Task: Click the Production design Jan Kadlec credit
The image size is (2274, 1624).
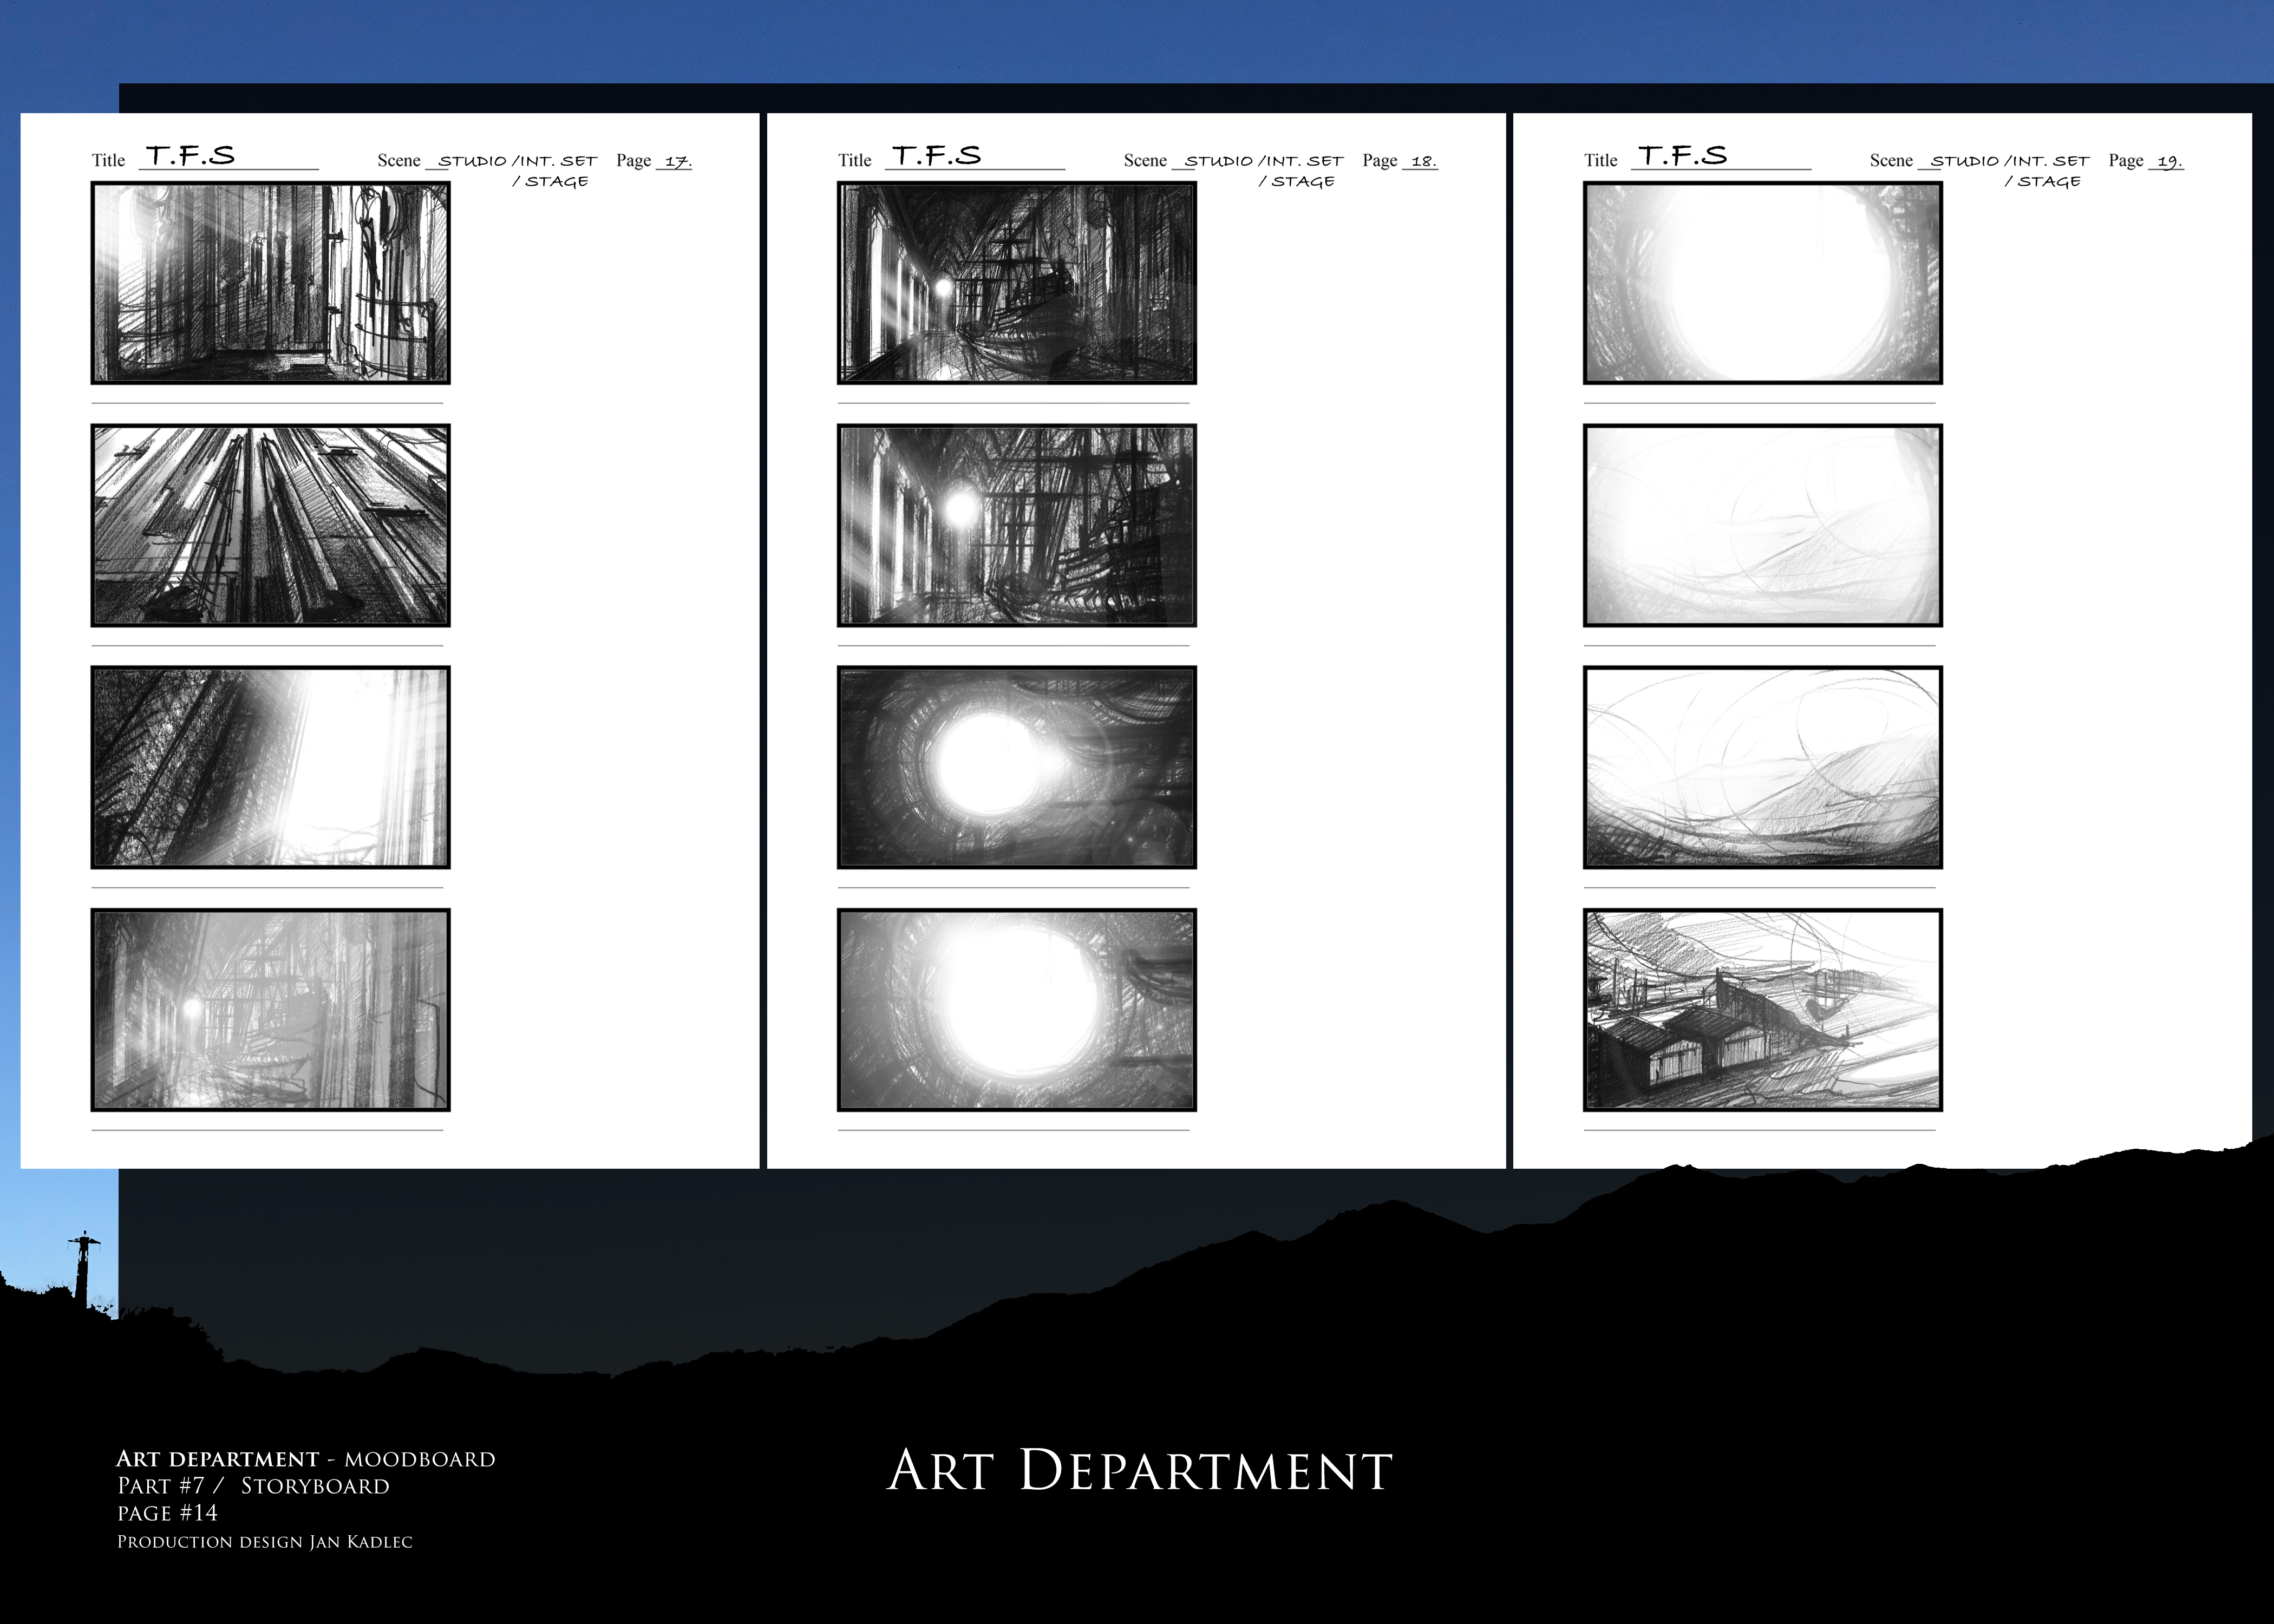Action: pyautogui.click(x=264, y=1542)
